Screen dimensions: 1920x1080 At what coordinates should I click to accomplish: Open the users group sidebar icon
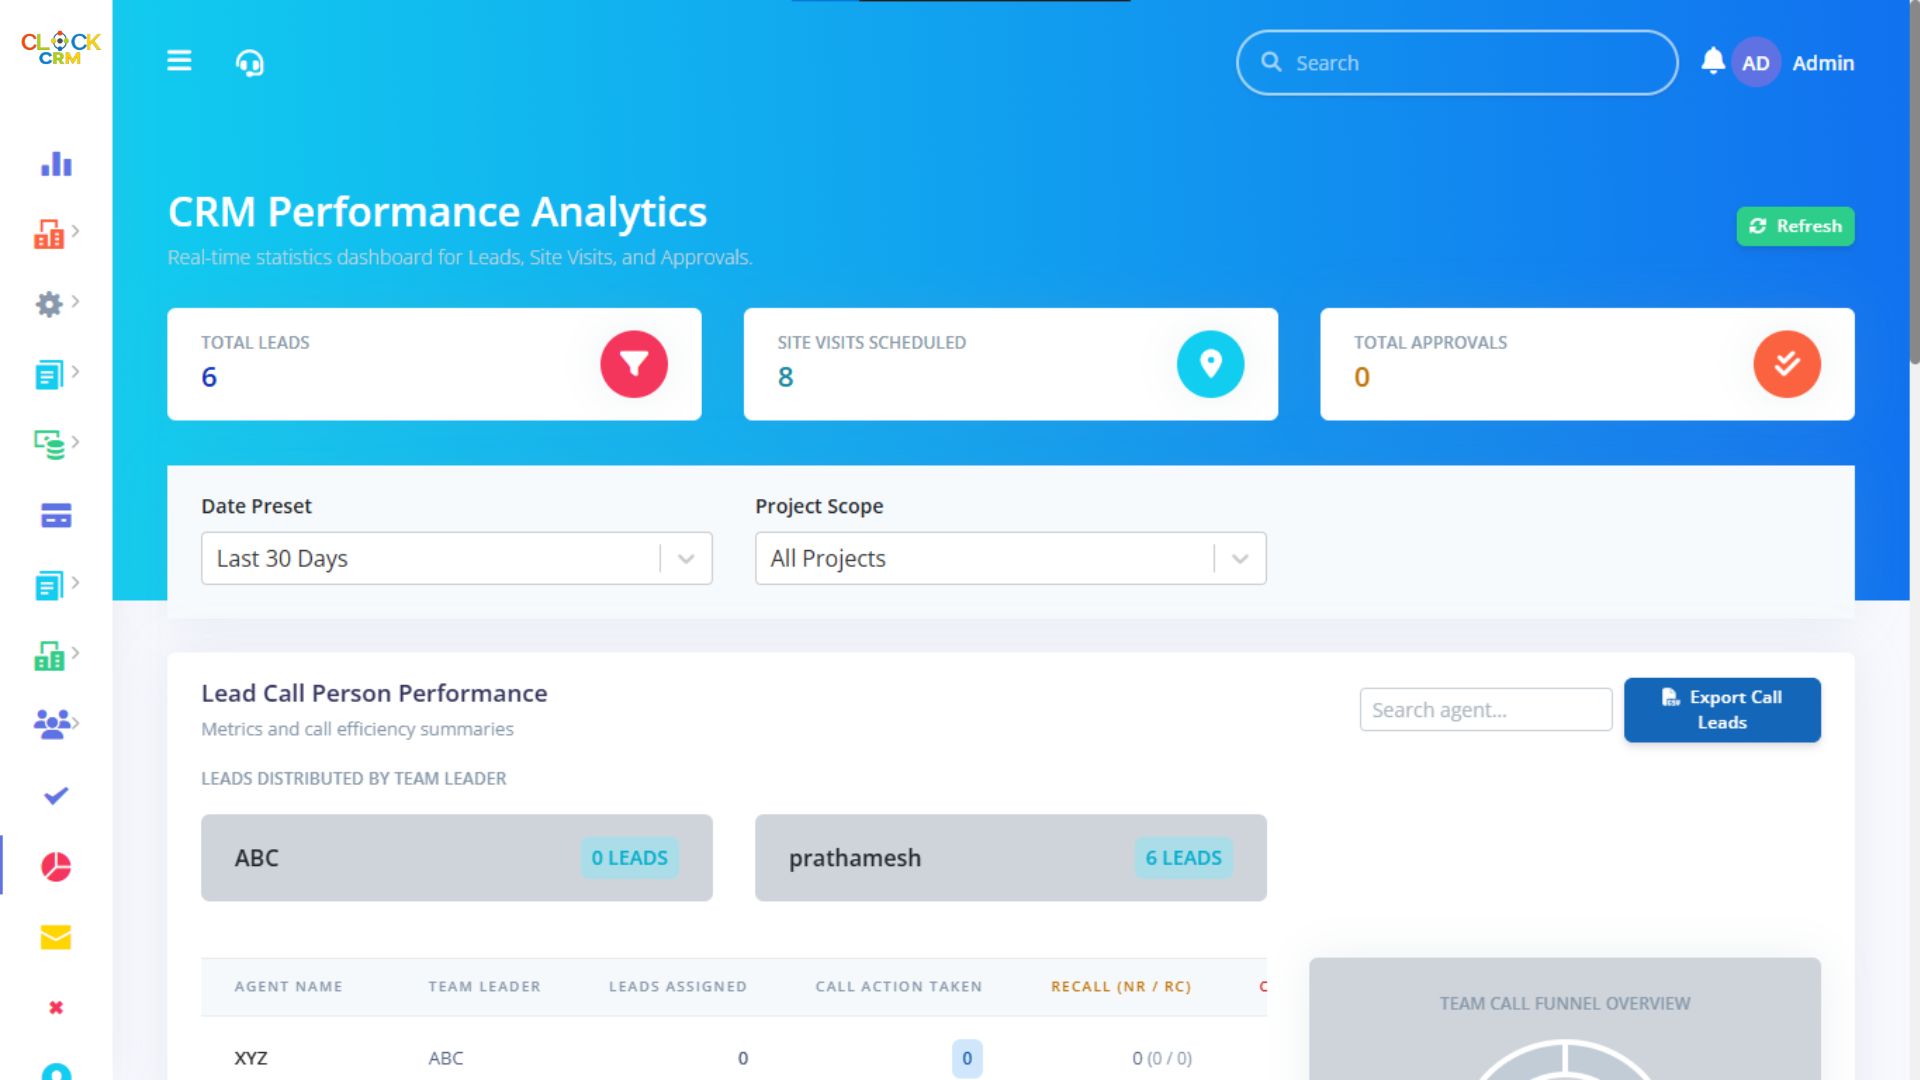point(53,724)
